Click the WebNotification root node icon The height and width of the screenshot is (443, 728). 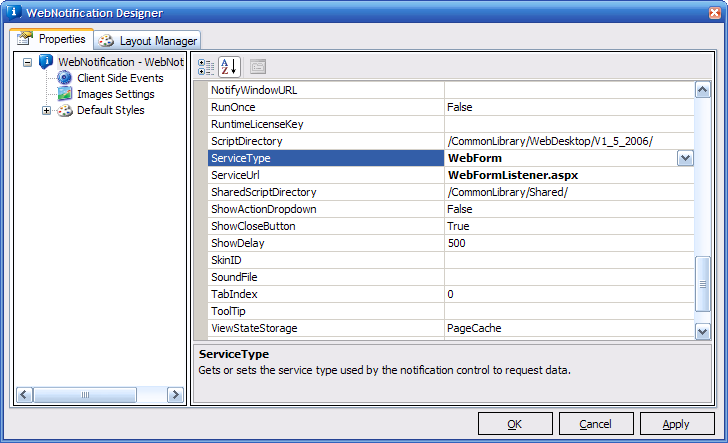tap(46, 62)
